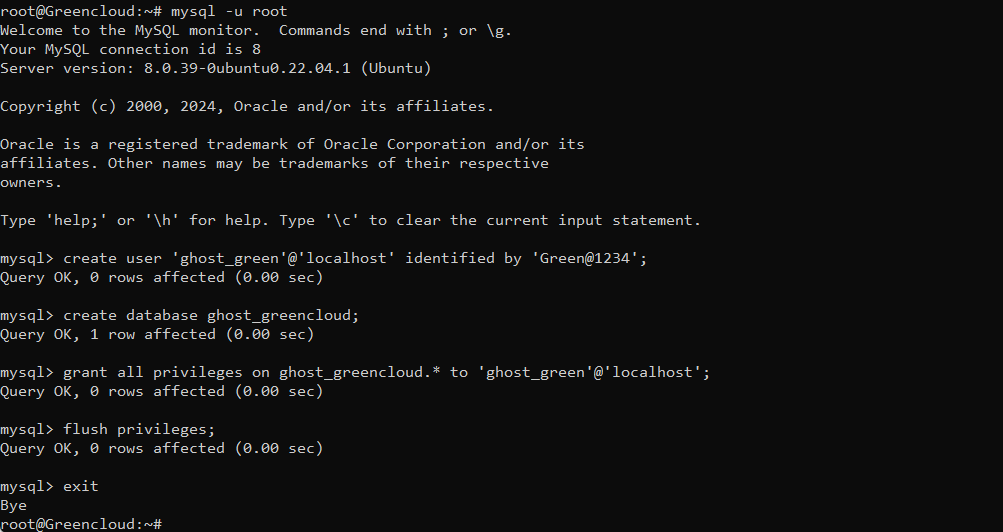
Task: Click the 'create user' SQL statement line
Action: point(355,258)
